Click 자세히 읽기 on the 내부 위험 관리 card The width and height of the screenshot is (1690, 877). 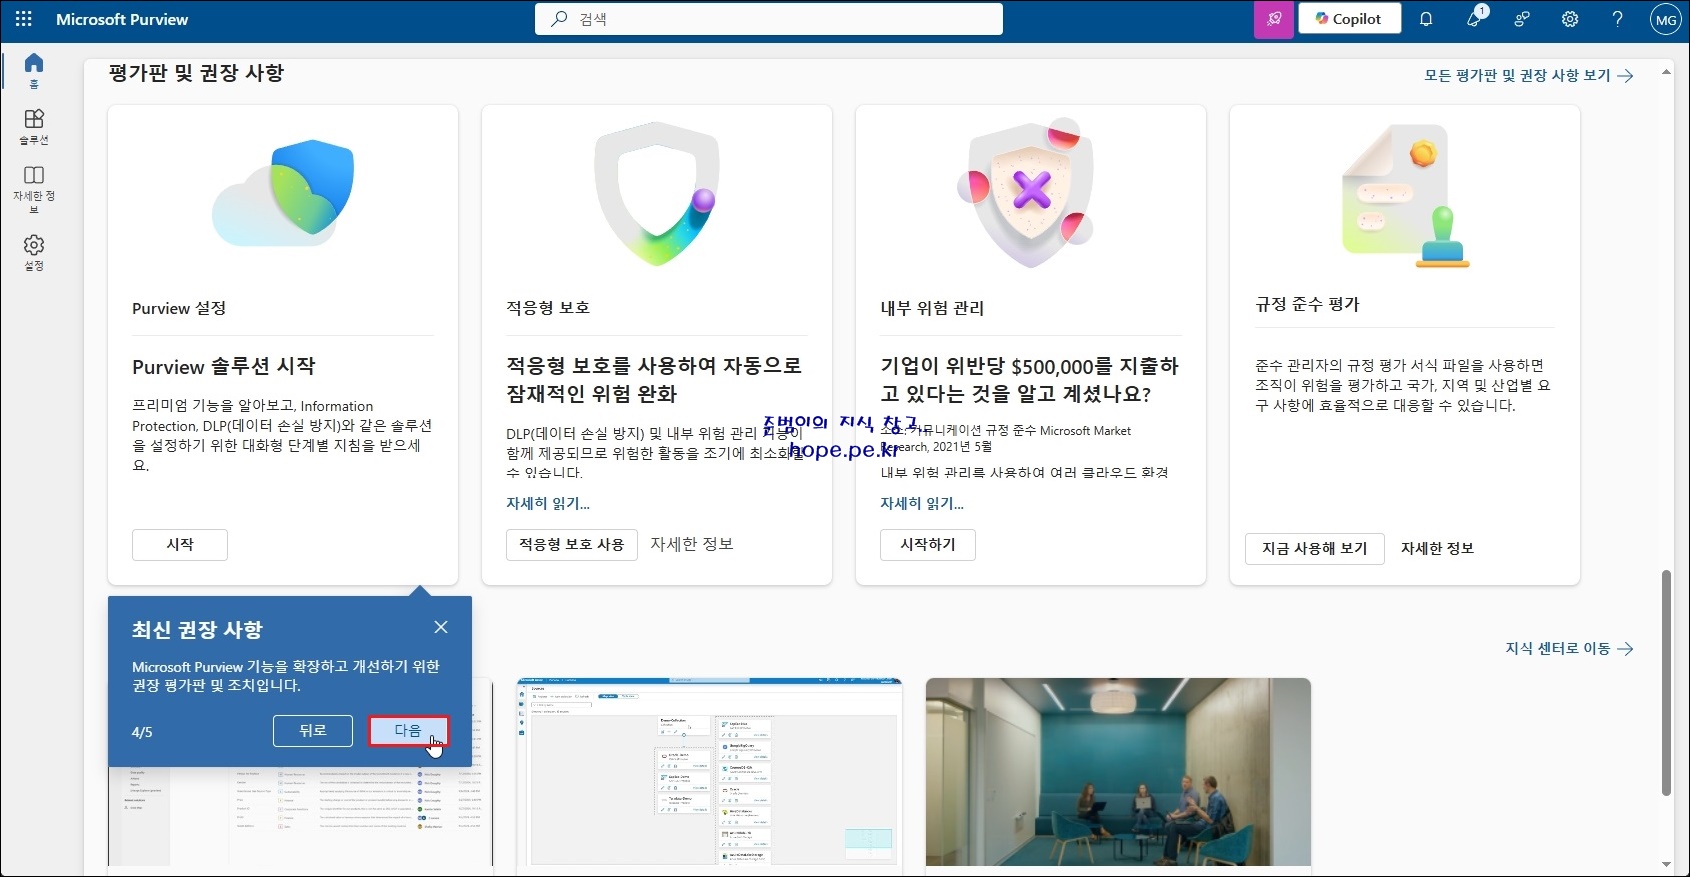tap(922, 504)
